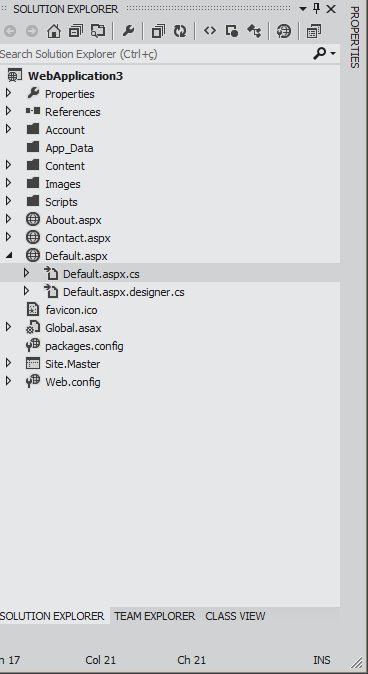Screen dimensions: 368x674
Task: Click the Properties wrench toolbar icon
Action: [x=128, y=31]
